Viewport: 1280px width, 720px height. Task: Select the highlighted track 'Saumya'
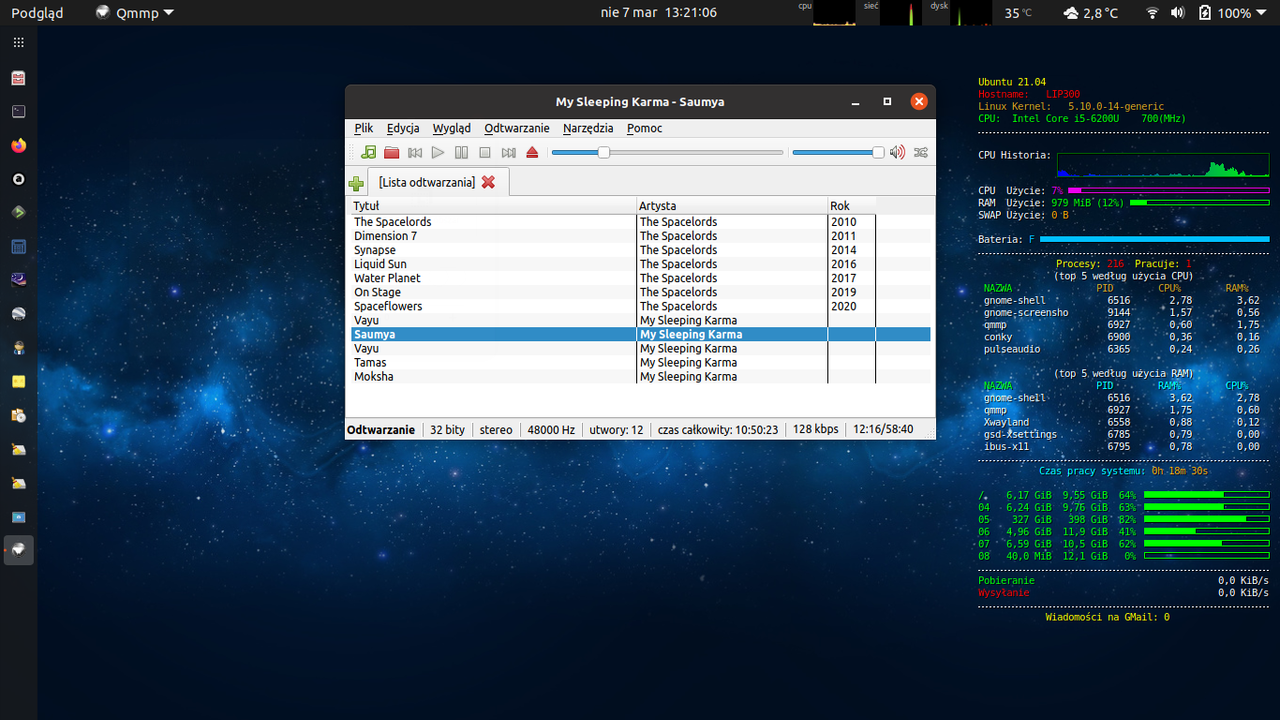(x=640, y=334)
